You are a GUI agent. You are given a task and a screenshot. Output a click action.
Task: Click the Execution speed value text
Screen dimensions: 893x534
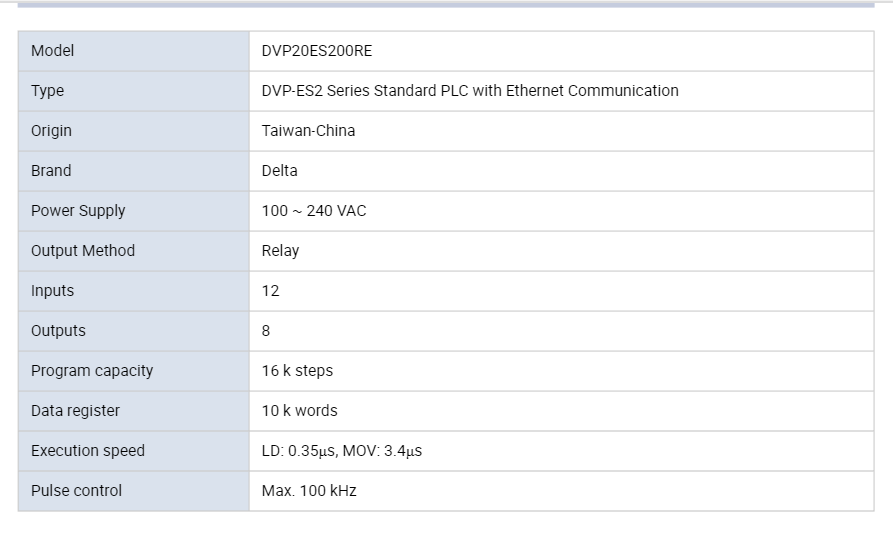tap(342, 451)
